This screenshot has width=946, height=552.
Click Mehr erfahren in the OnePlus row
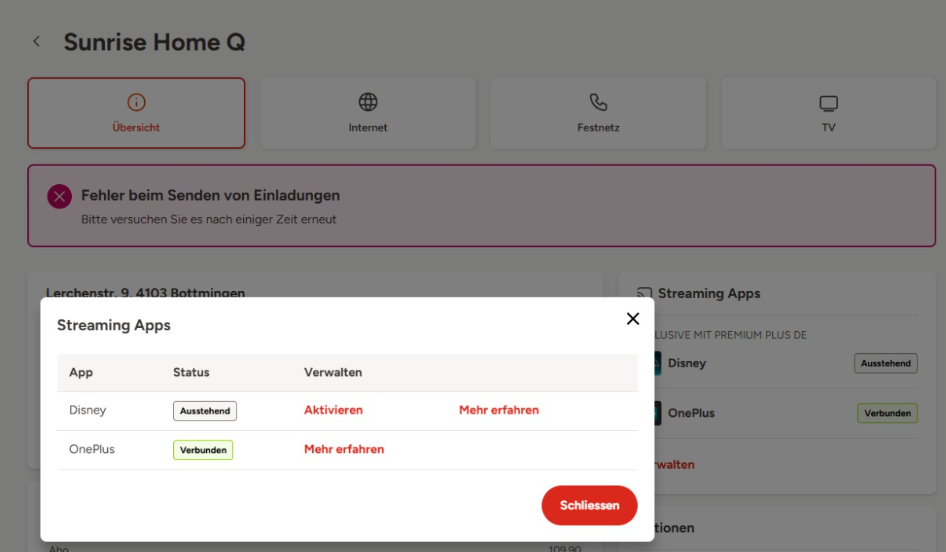coord(344,449)
